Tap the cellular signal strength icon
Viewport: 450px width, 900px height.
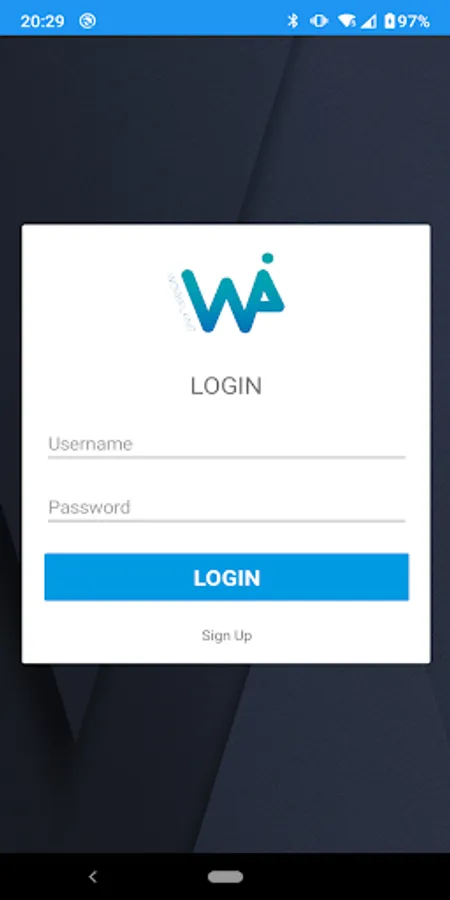(369, 22)
